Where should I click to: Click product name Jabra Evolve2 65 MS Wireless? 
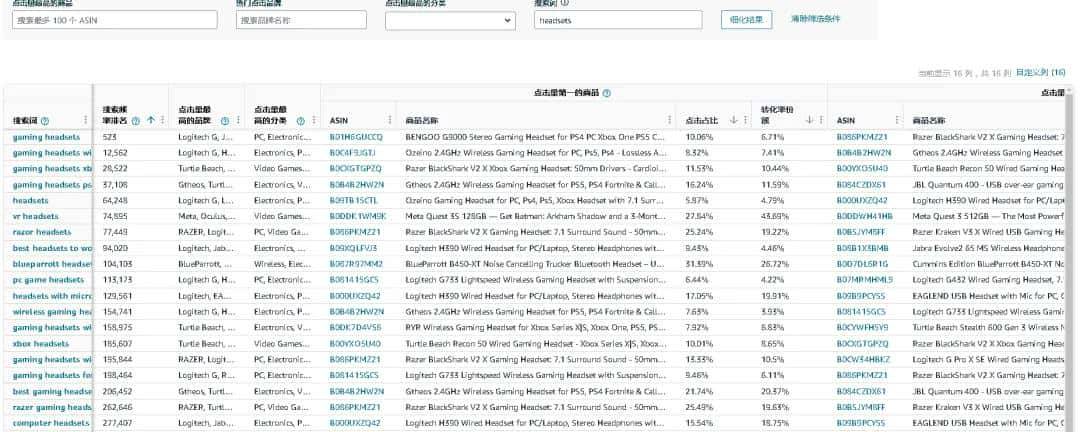988,248
